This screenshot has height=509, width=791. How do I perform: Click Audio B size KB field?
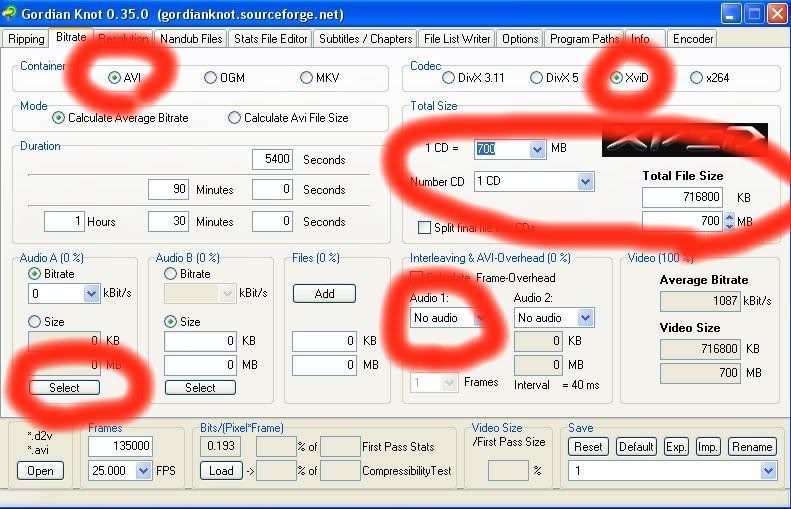200,341
